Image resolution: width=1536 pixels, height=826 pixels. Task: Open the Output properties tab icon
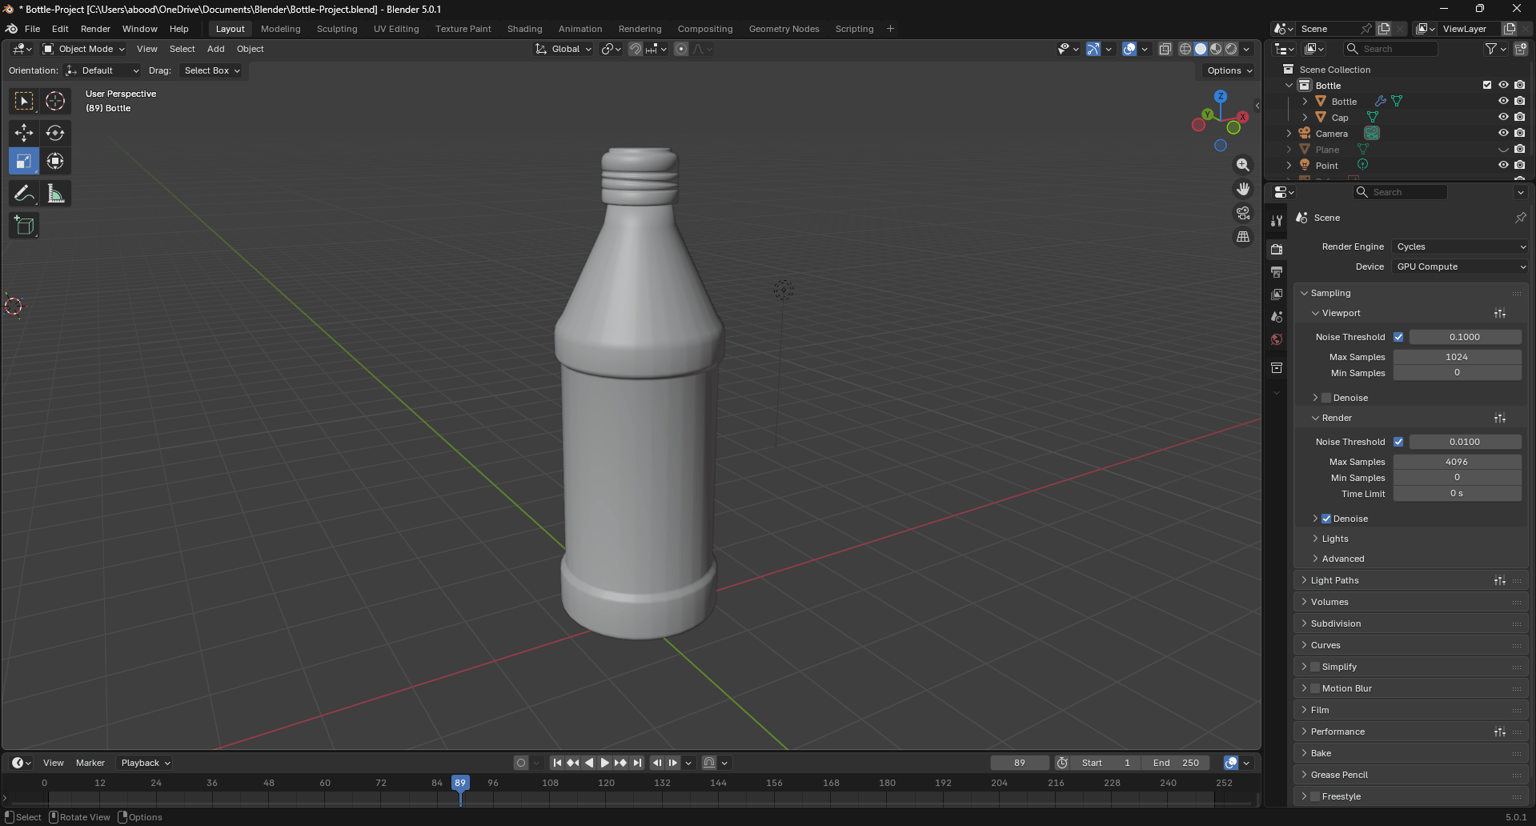coord(1277,272)
